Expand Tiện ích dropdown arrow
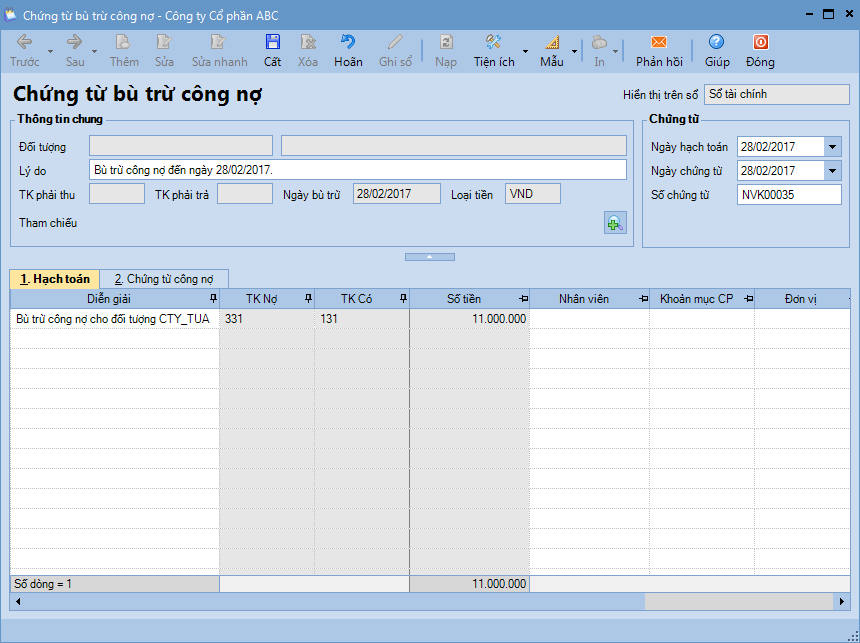This screenshot has width=860, height=643. coord(526,51)
